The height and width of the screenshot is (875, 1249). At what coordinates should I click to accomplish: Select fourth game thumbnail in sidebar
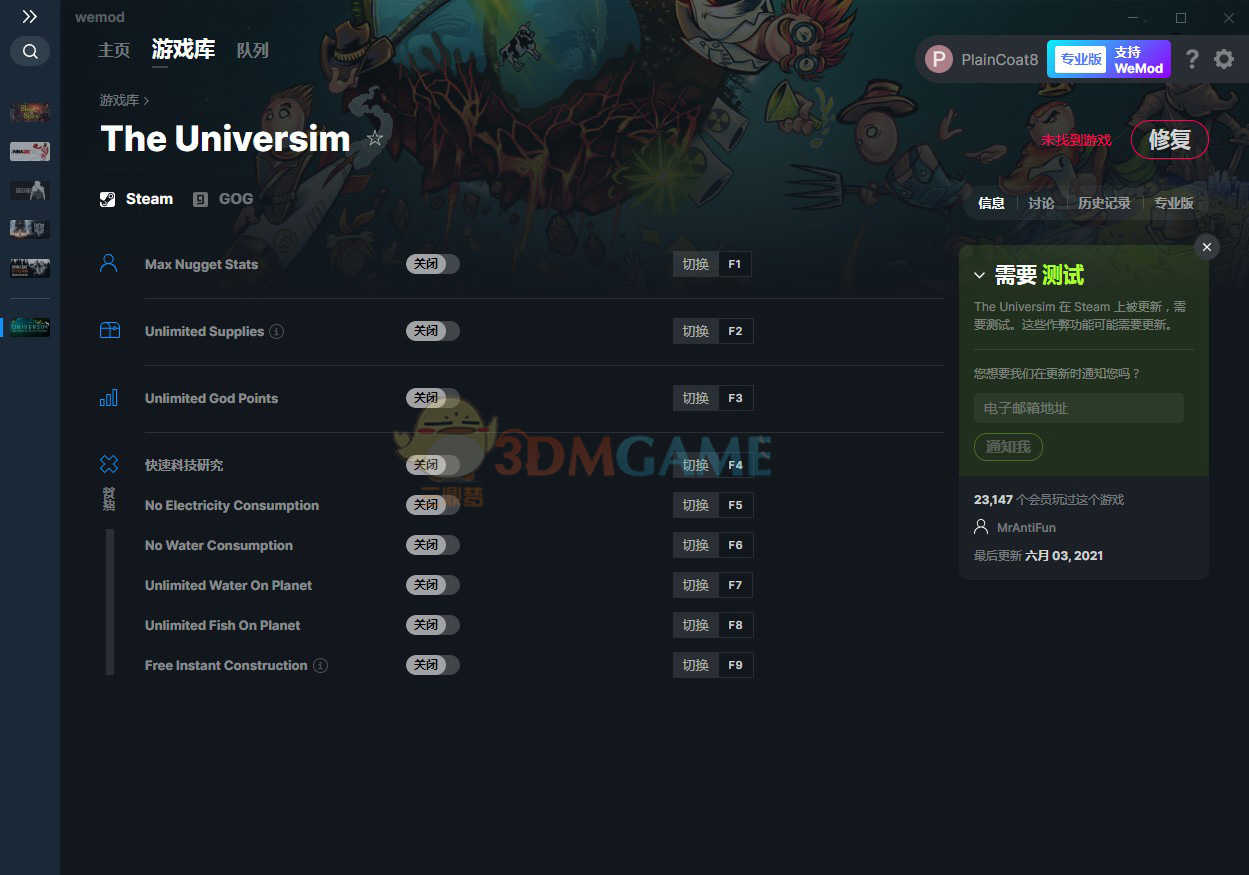click(30, 229)
